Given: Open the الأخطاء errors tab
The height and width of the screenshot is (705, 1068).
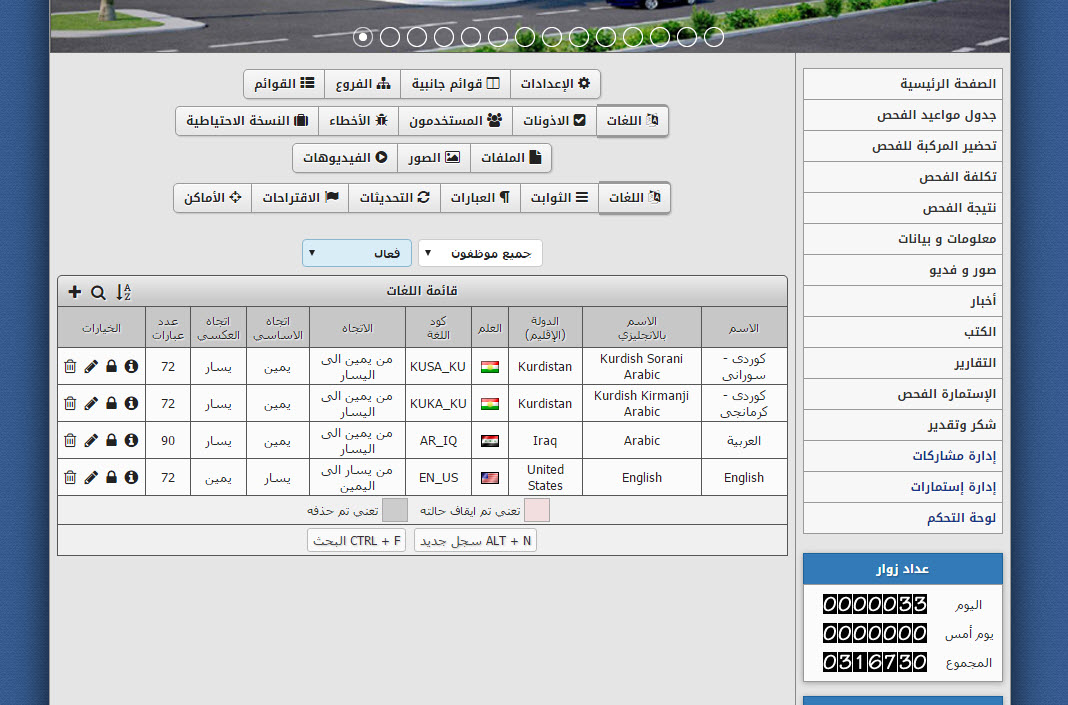Looking at the screenshot, I should click(x=358, y=121).
